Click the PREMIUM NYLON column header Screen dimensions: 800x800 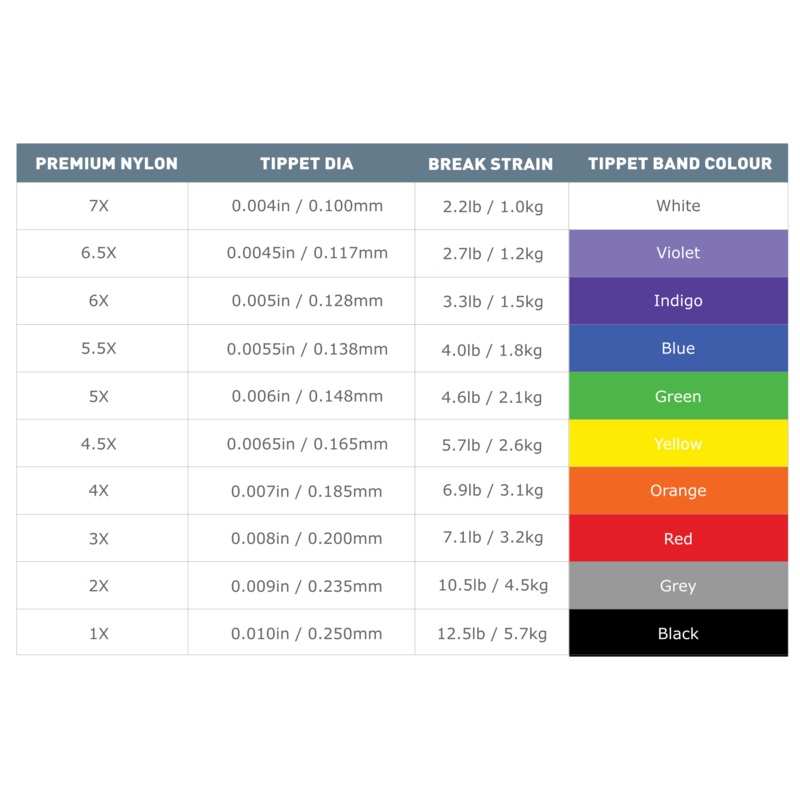tap(107, 163)
